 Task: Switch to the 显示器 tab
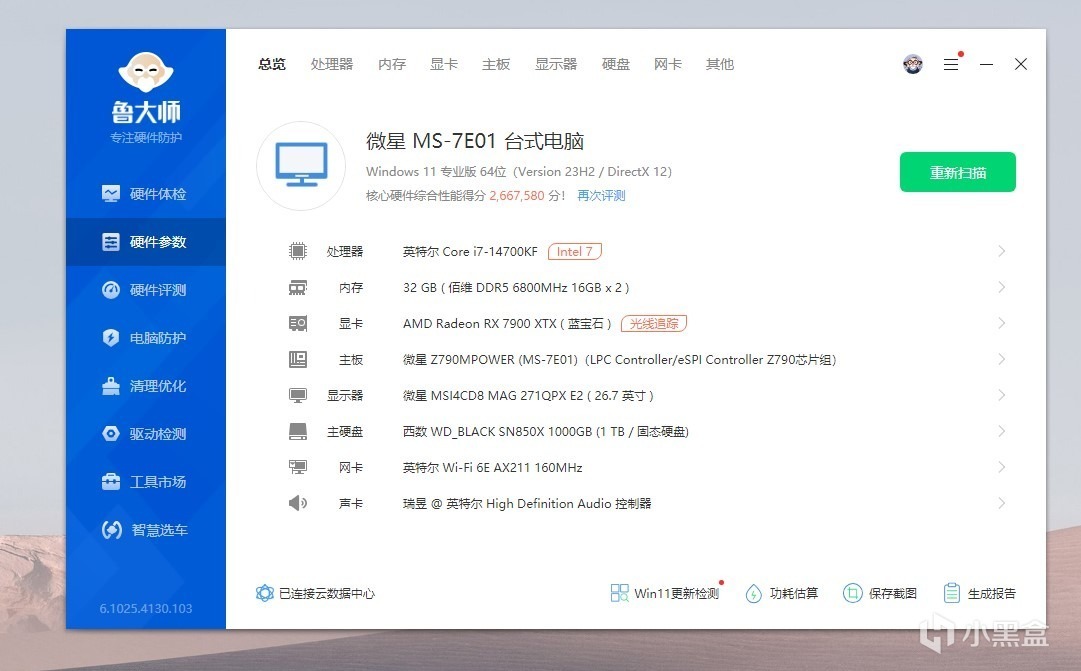[x=556, y=64]
